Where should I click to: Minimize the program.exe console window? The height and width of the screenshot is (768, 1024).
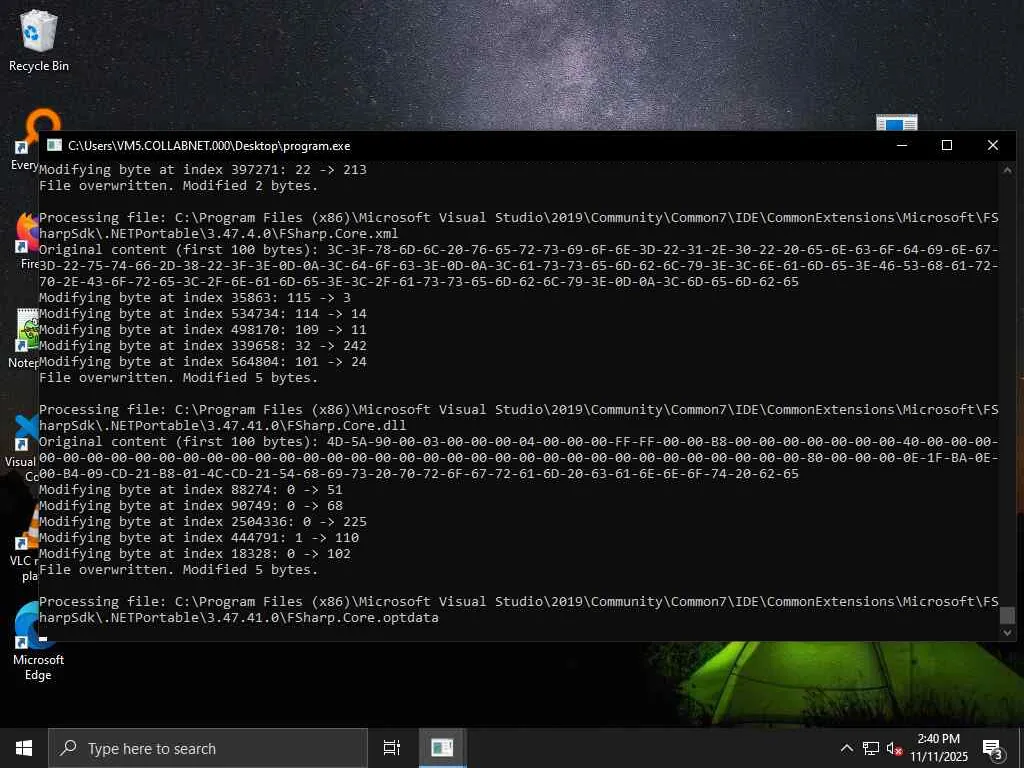click(902, 145)
